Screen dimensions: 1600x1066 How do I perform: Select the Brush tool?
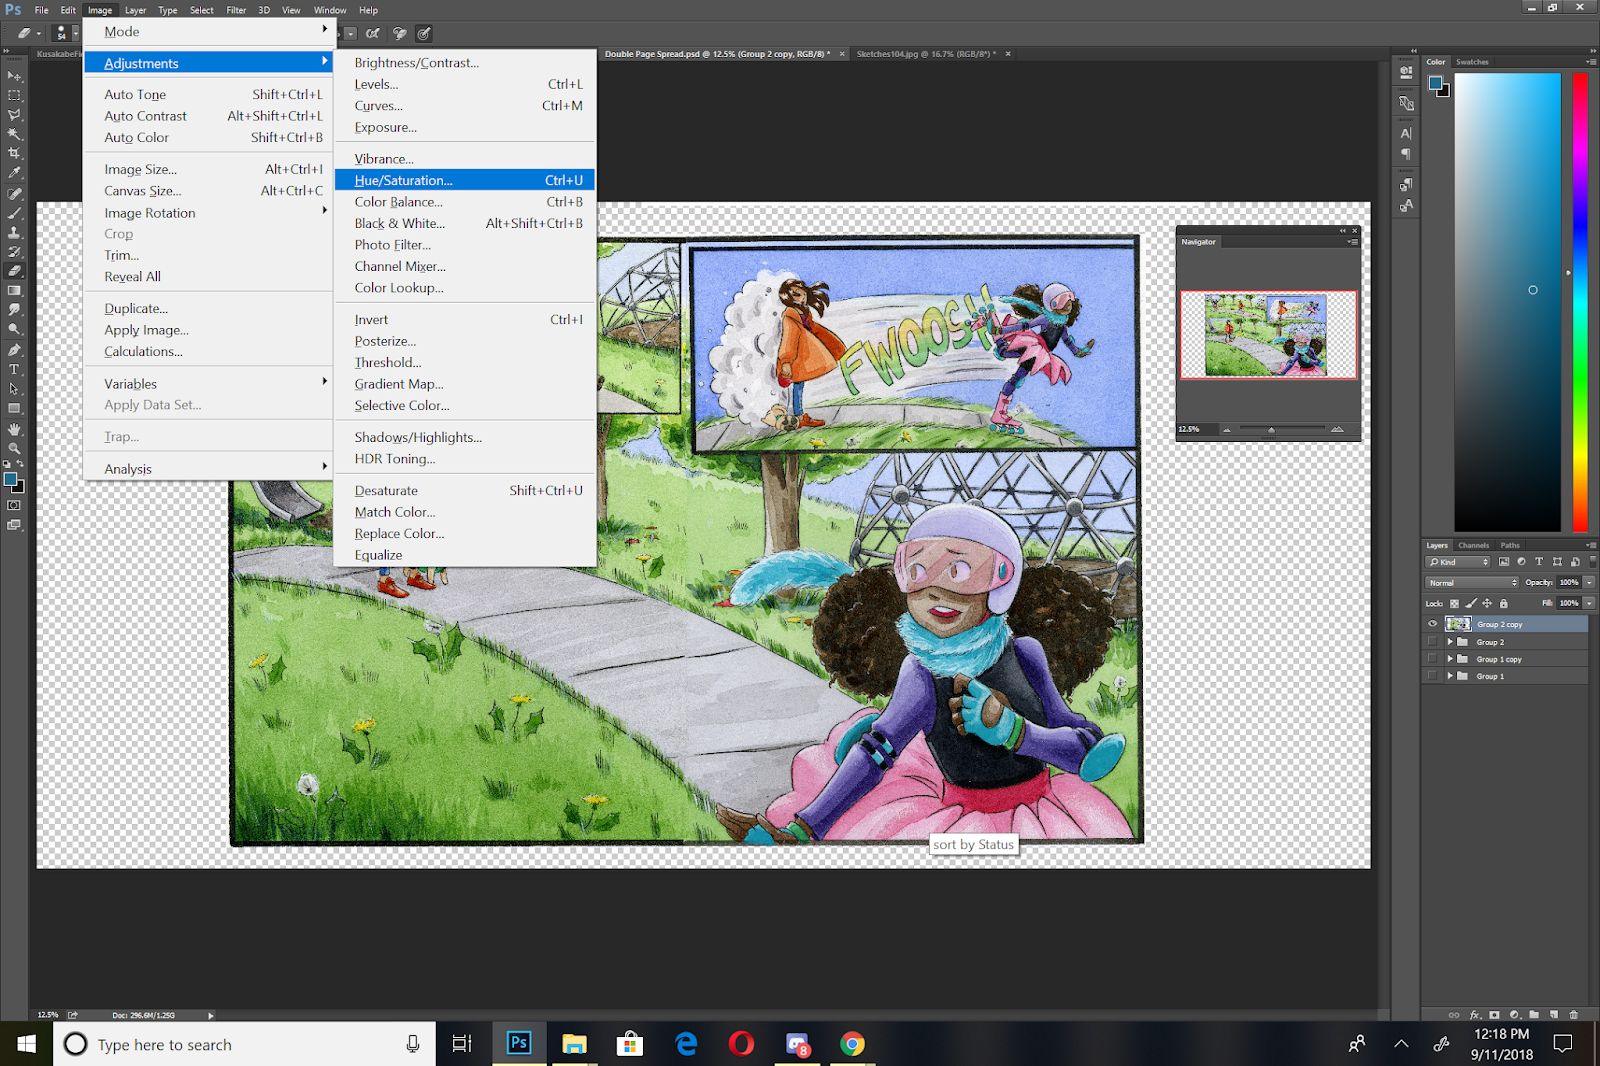[x=14, y=213]
